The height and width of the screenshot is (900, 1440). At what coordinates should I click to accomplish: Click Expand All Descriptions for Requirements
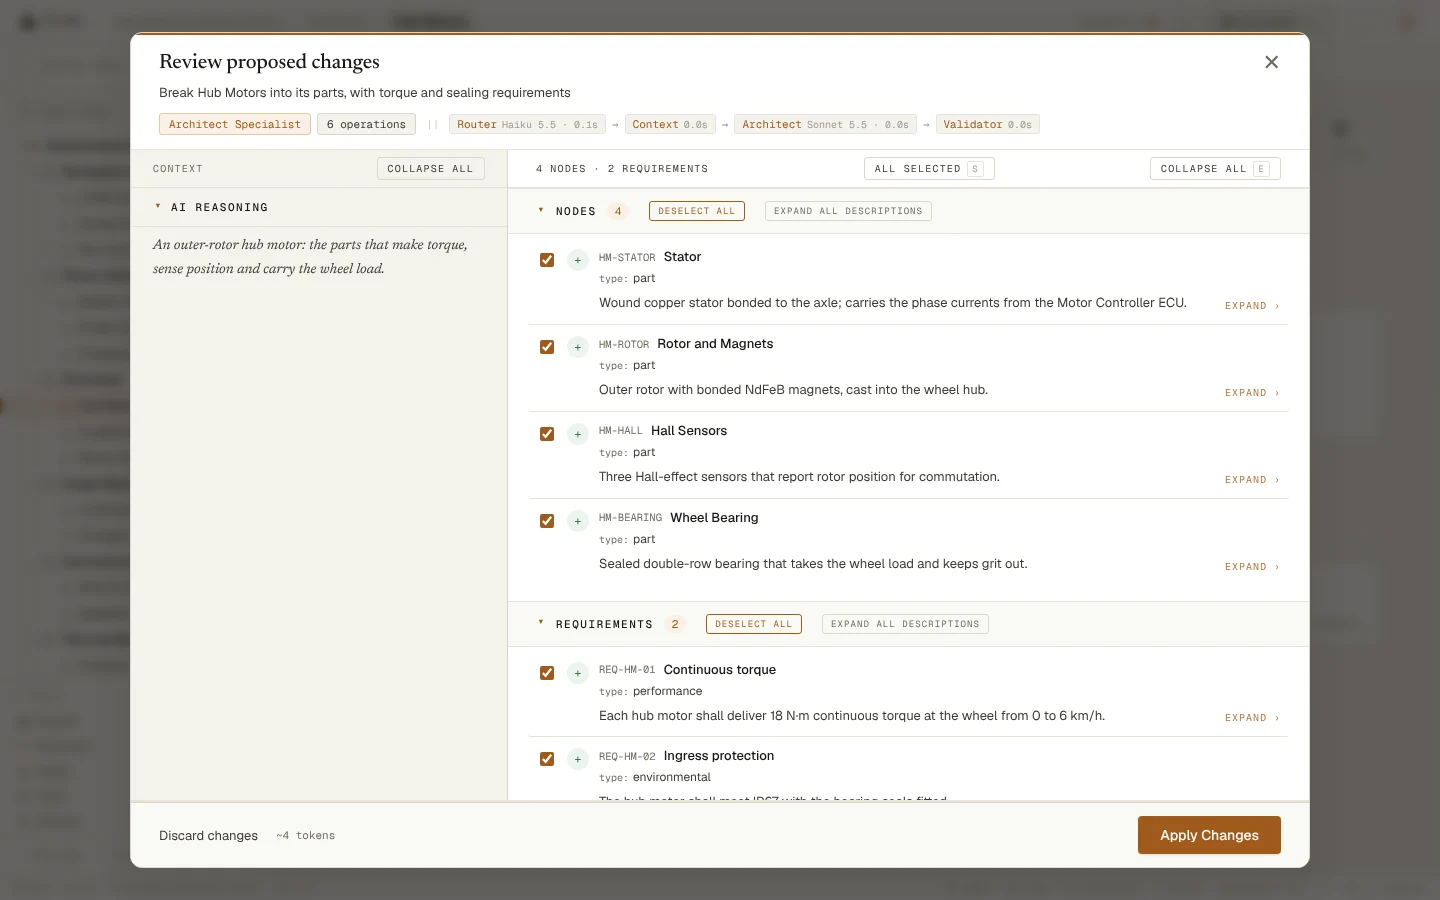click(905, 624)
